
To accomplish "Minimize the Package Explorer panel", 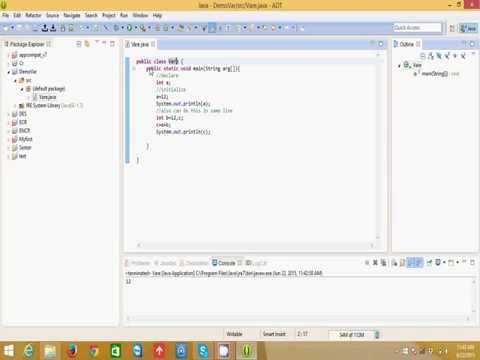I will click(x=104, y=43).
